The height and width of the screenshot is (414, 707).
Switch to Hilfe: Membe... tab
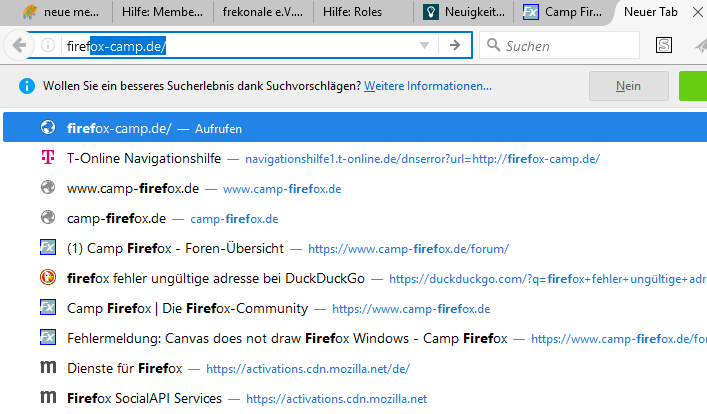click(162, 12)
